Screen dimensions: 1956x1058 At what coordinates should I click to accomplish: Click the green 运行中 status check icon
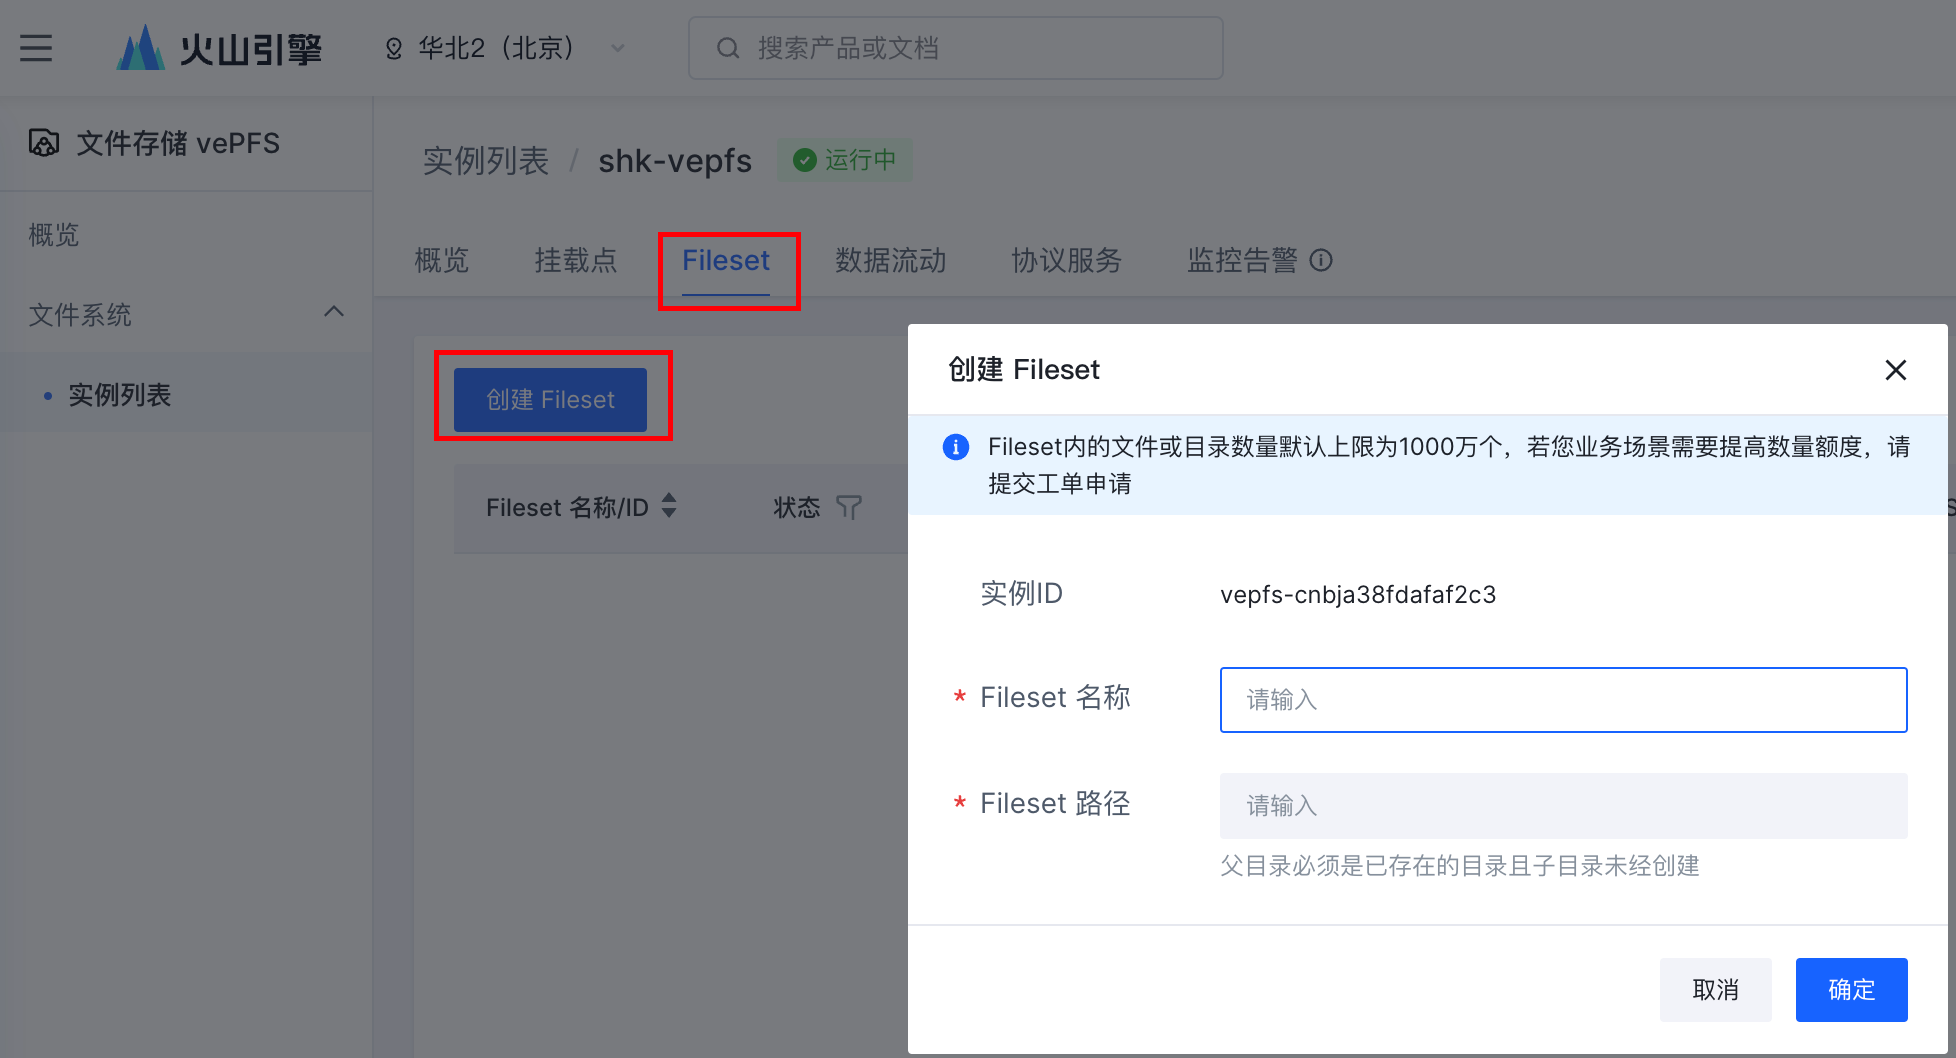pos(804,160)
